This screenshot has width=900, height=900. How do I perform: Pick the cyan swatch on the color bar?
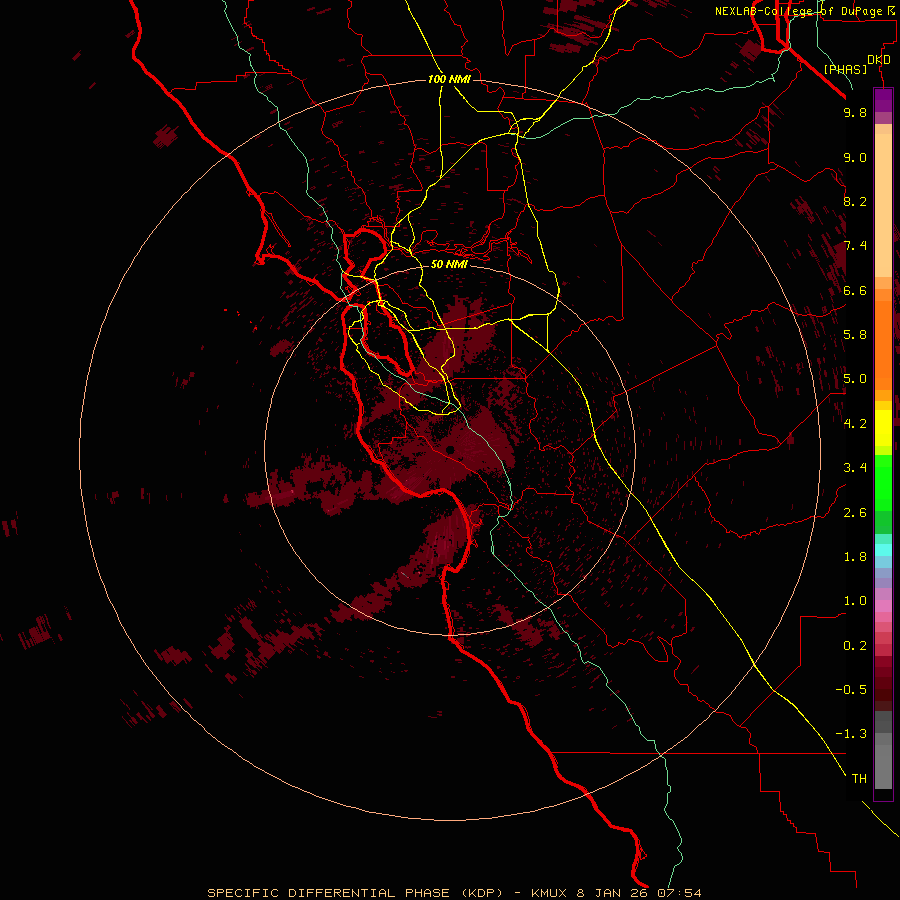[883, 550]
